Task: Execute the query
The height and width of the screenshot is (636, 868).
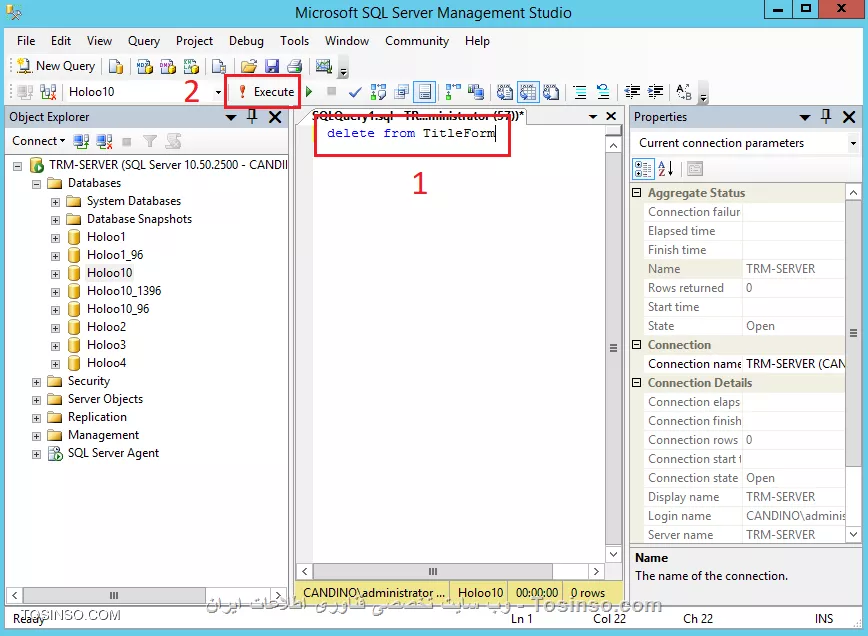Action: (266, 92)
